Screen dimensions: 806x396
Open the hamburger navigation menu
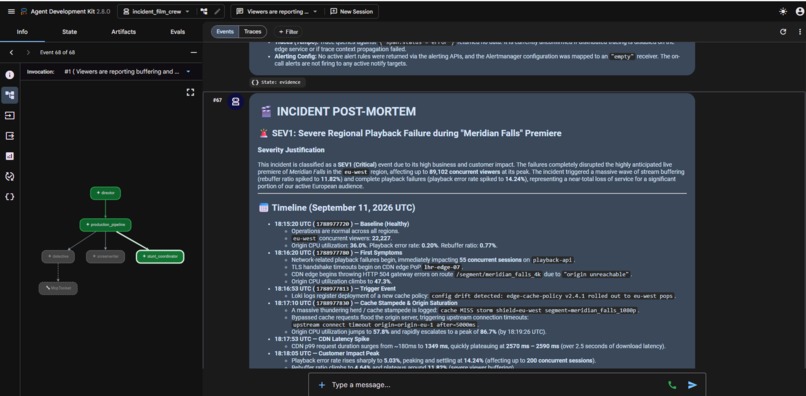[11, 11]
